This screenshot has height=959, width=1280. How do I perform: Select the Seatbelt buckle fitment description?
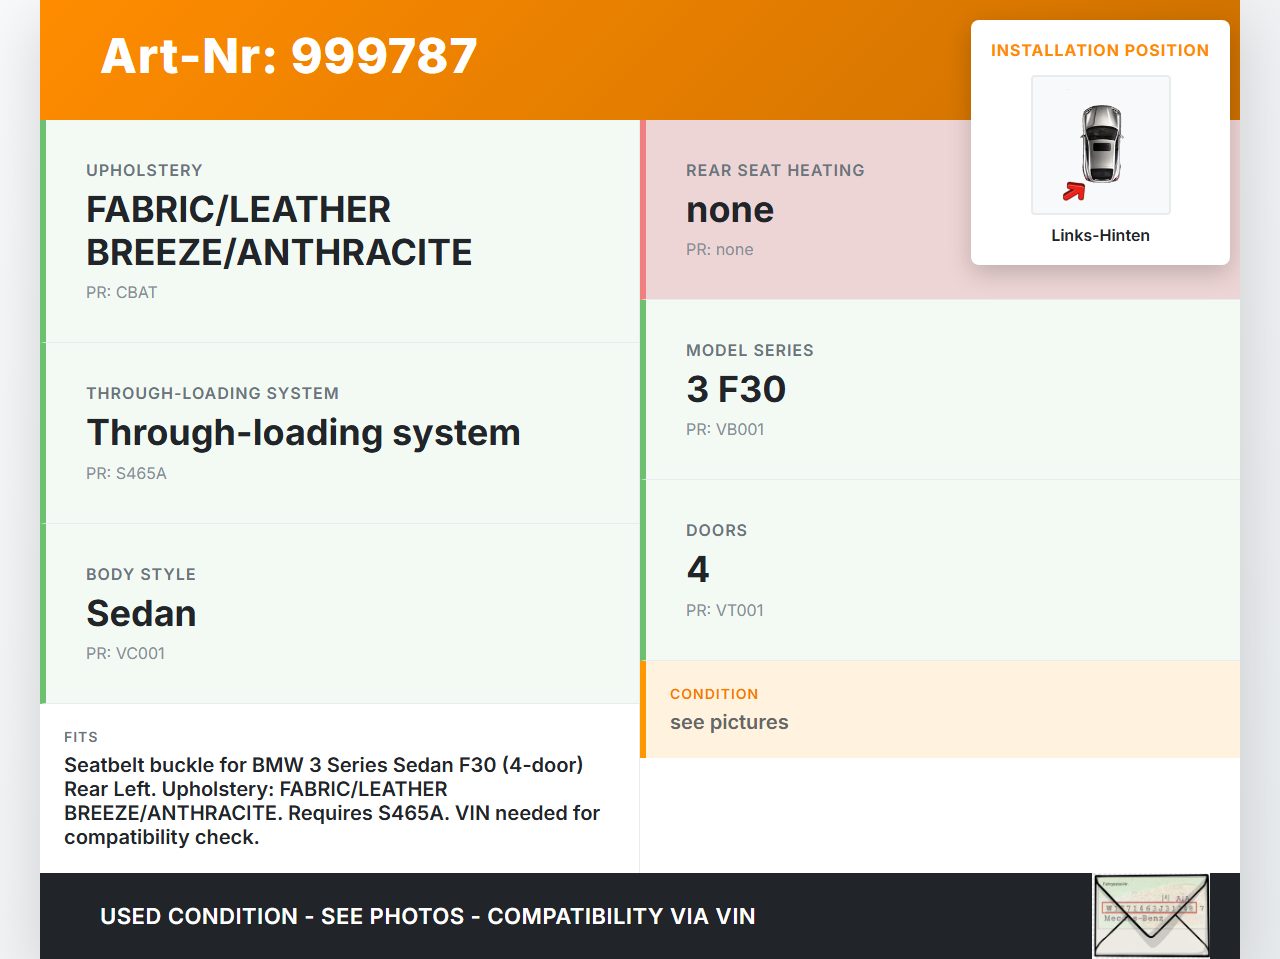332,801
